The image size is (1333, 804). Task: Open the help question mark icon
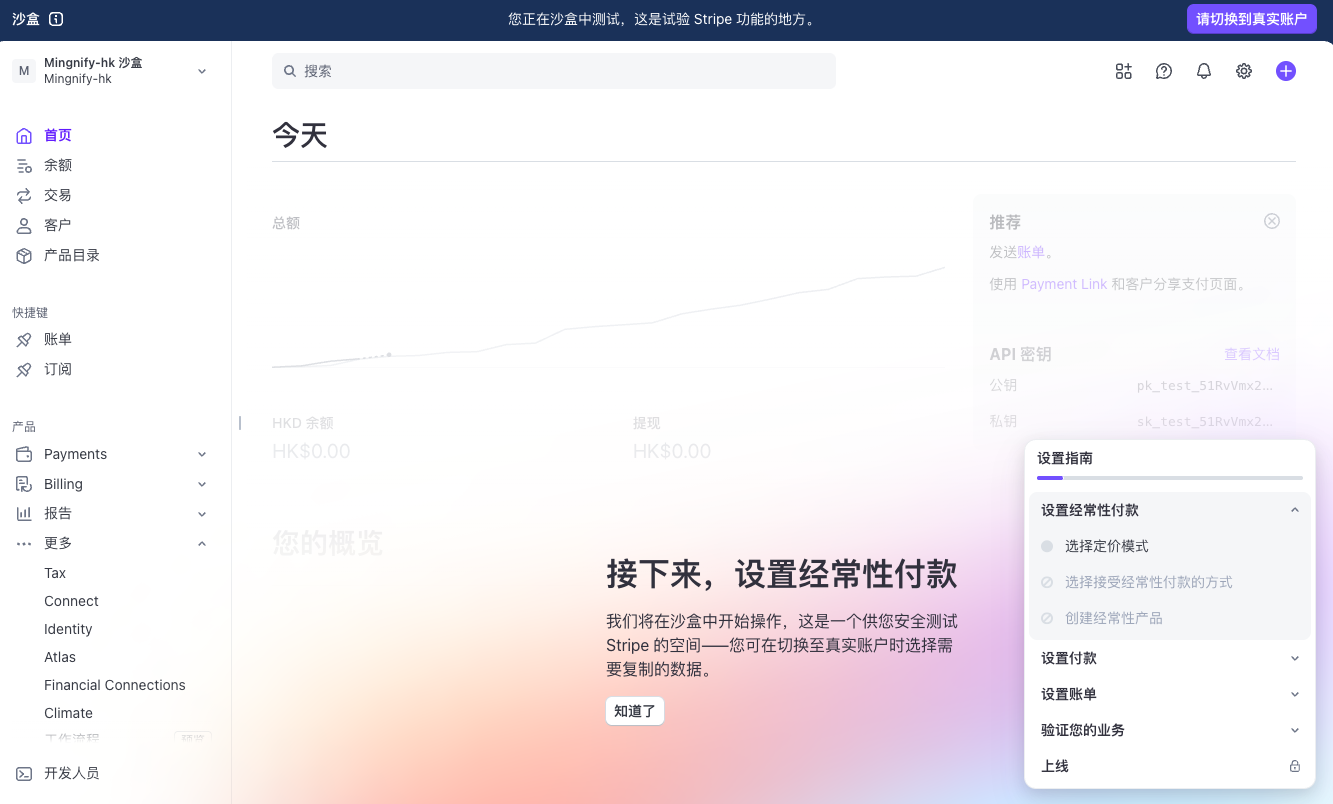1163,71
